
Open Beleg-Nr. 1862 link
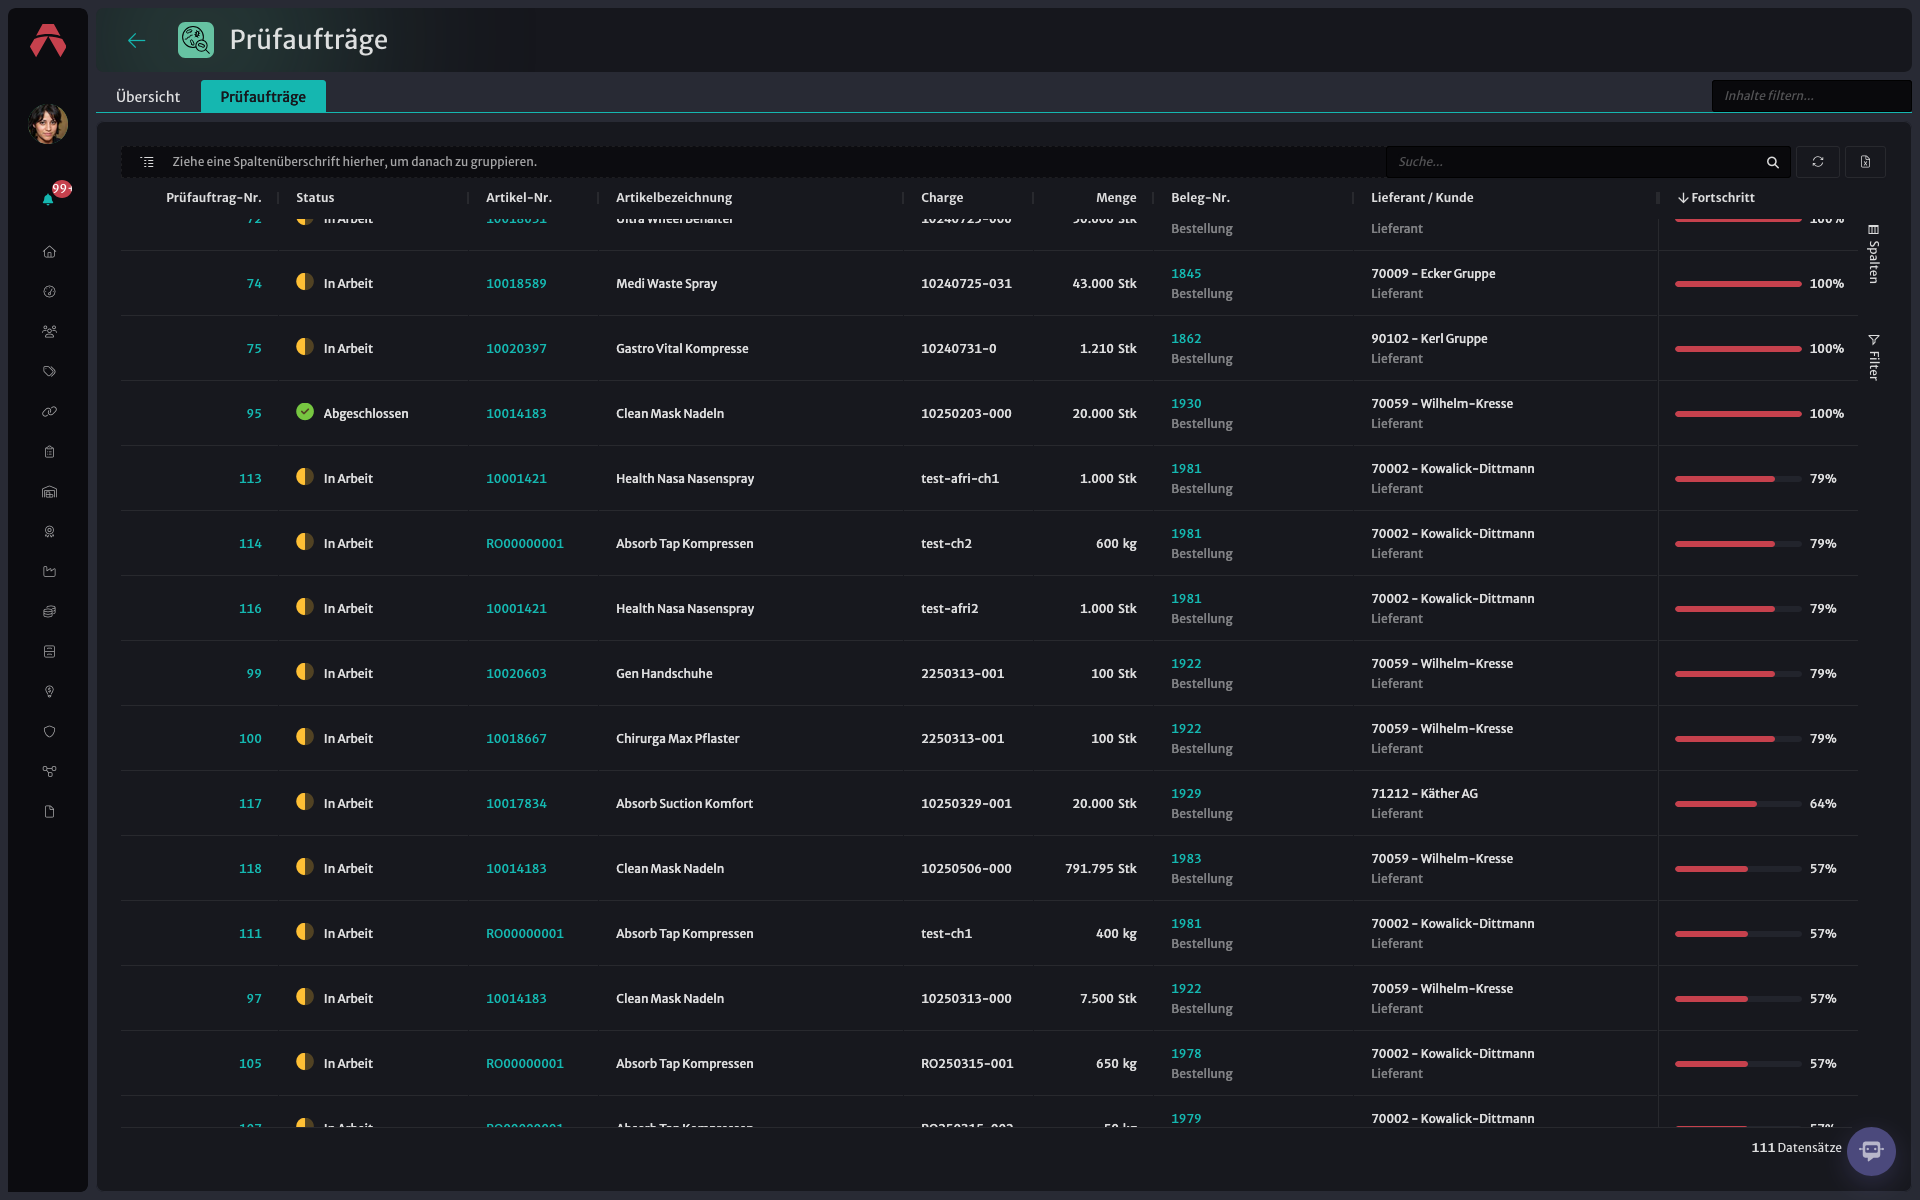coord(1186,339)
